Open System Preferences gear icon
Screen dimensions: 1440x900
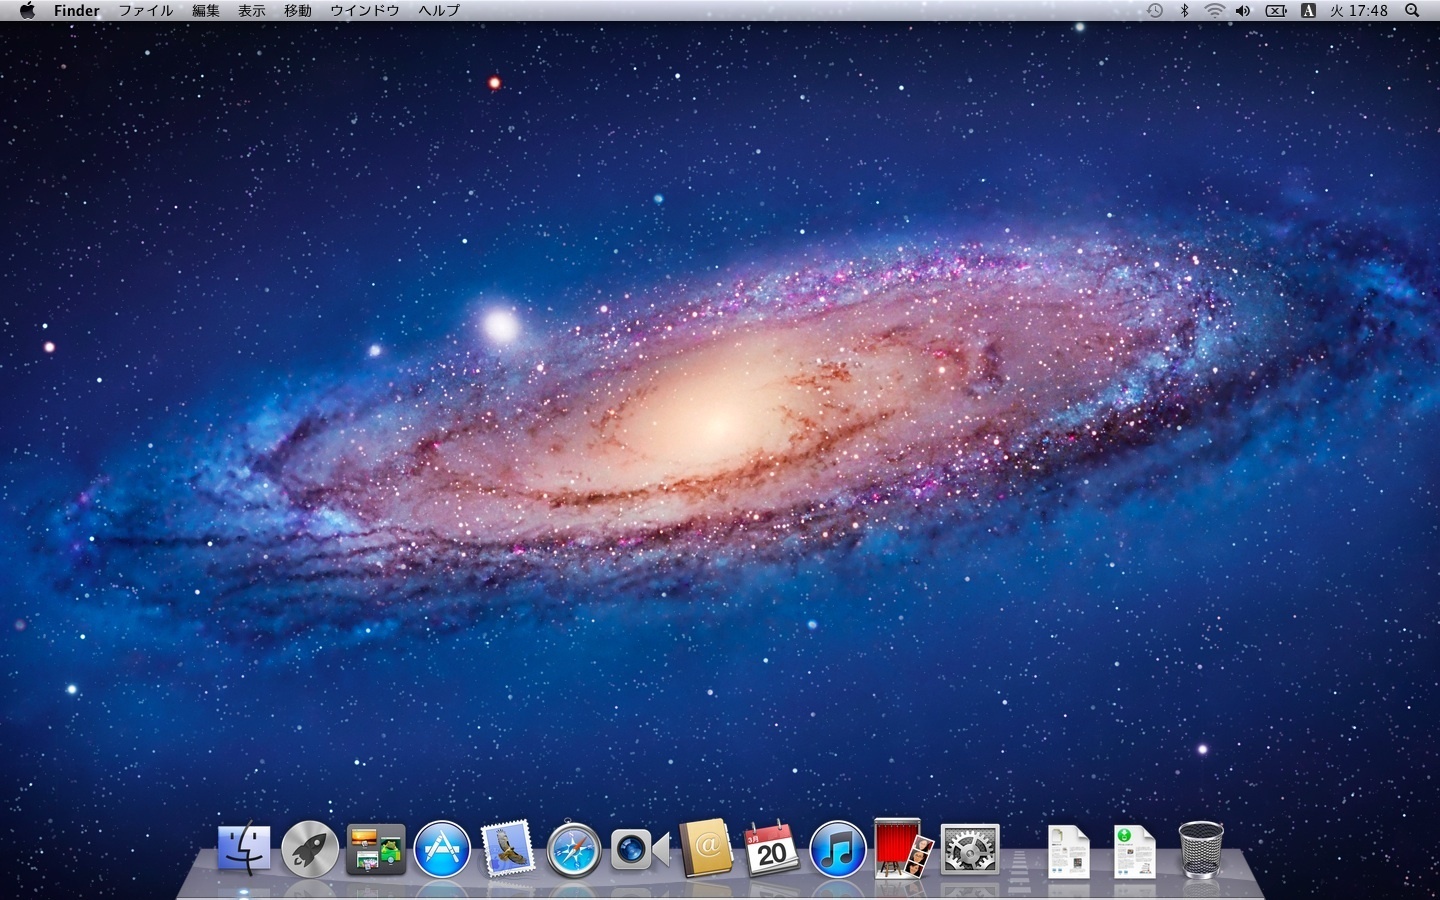click(969, 850)
